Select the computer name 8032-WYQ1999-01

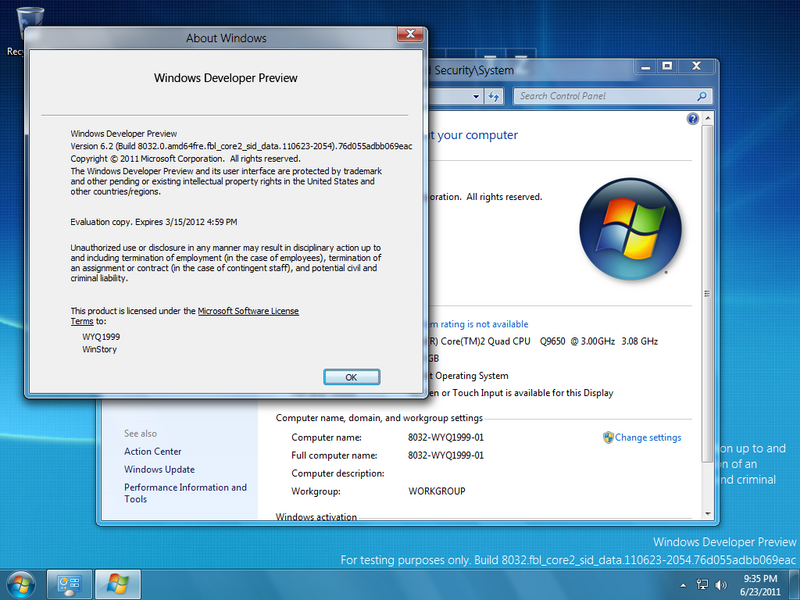[x=445, y=437]
